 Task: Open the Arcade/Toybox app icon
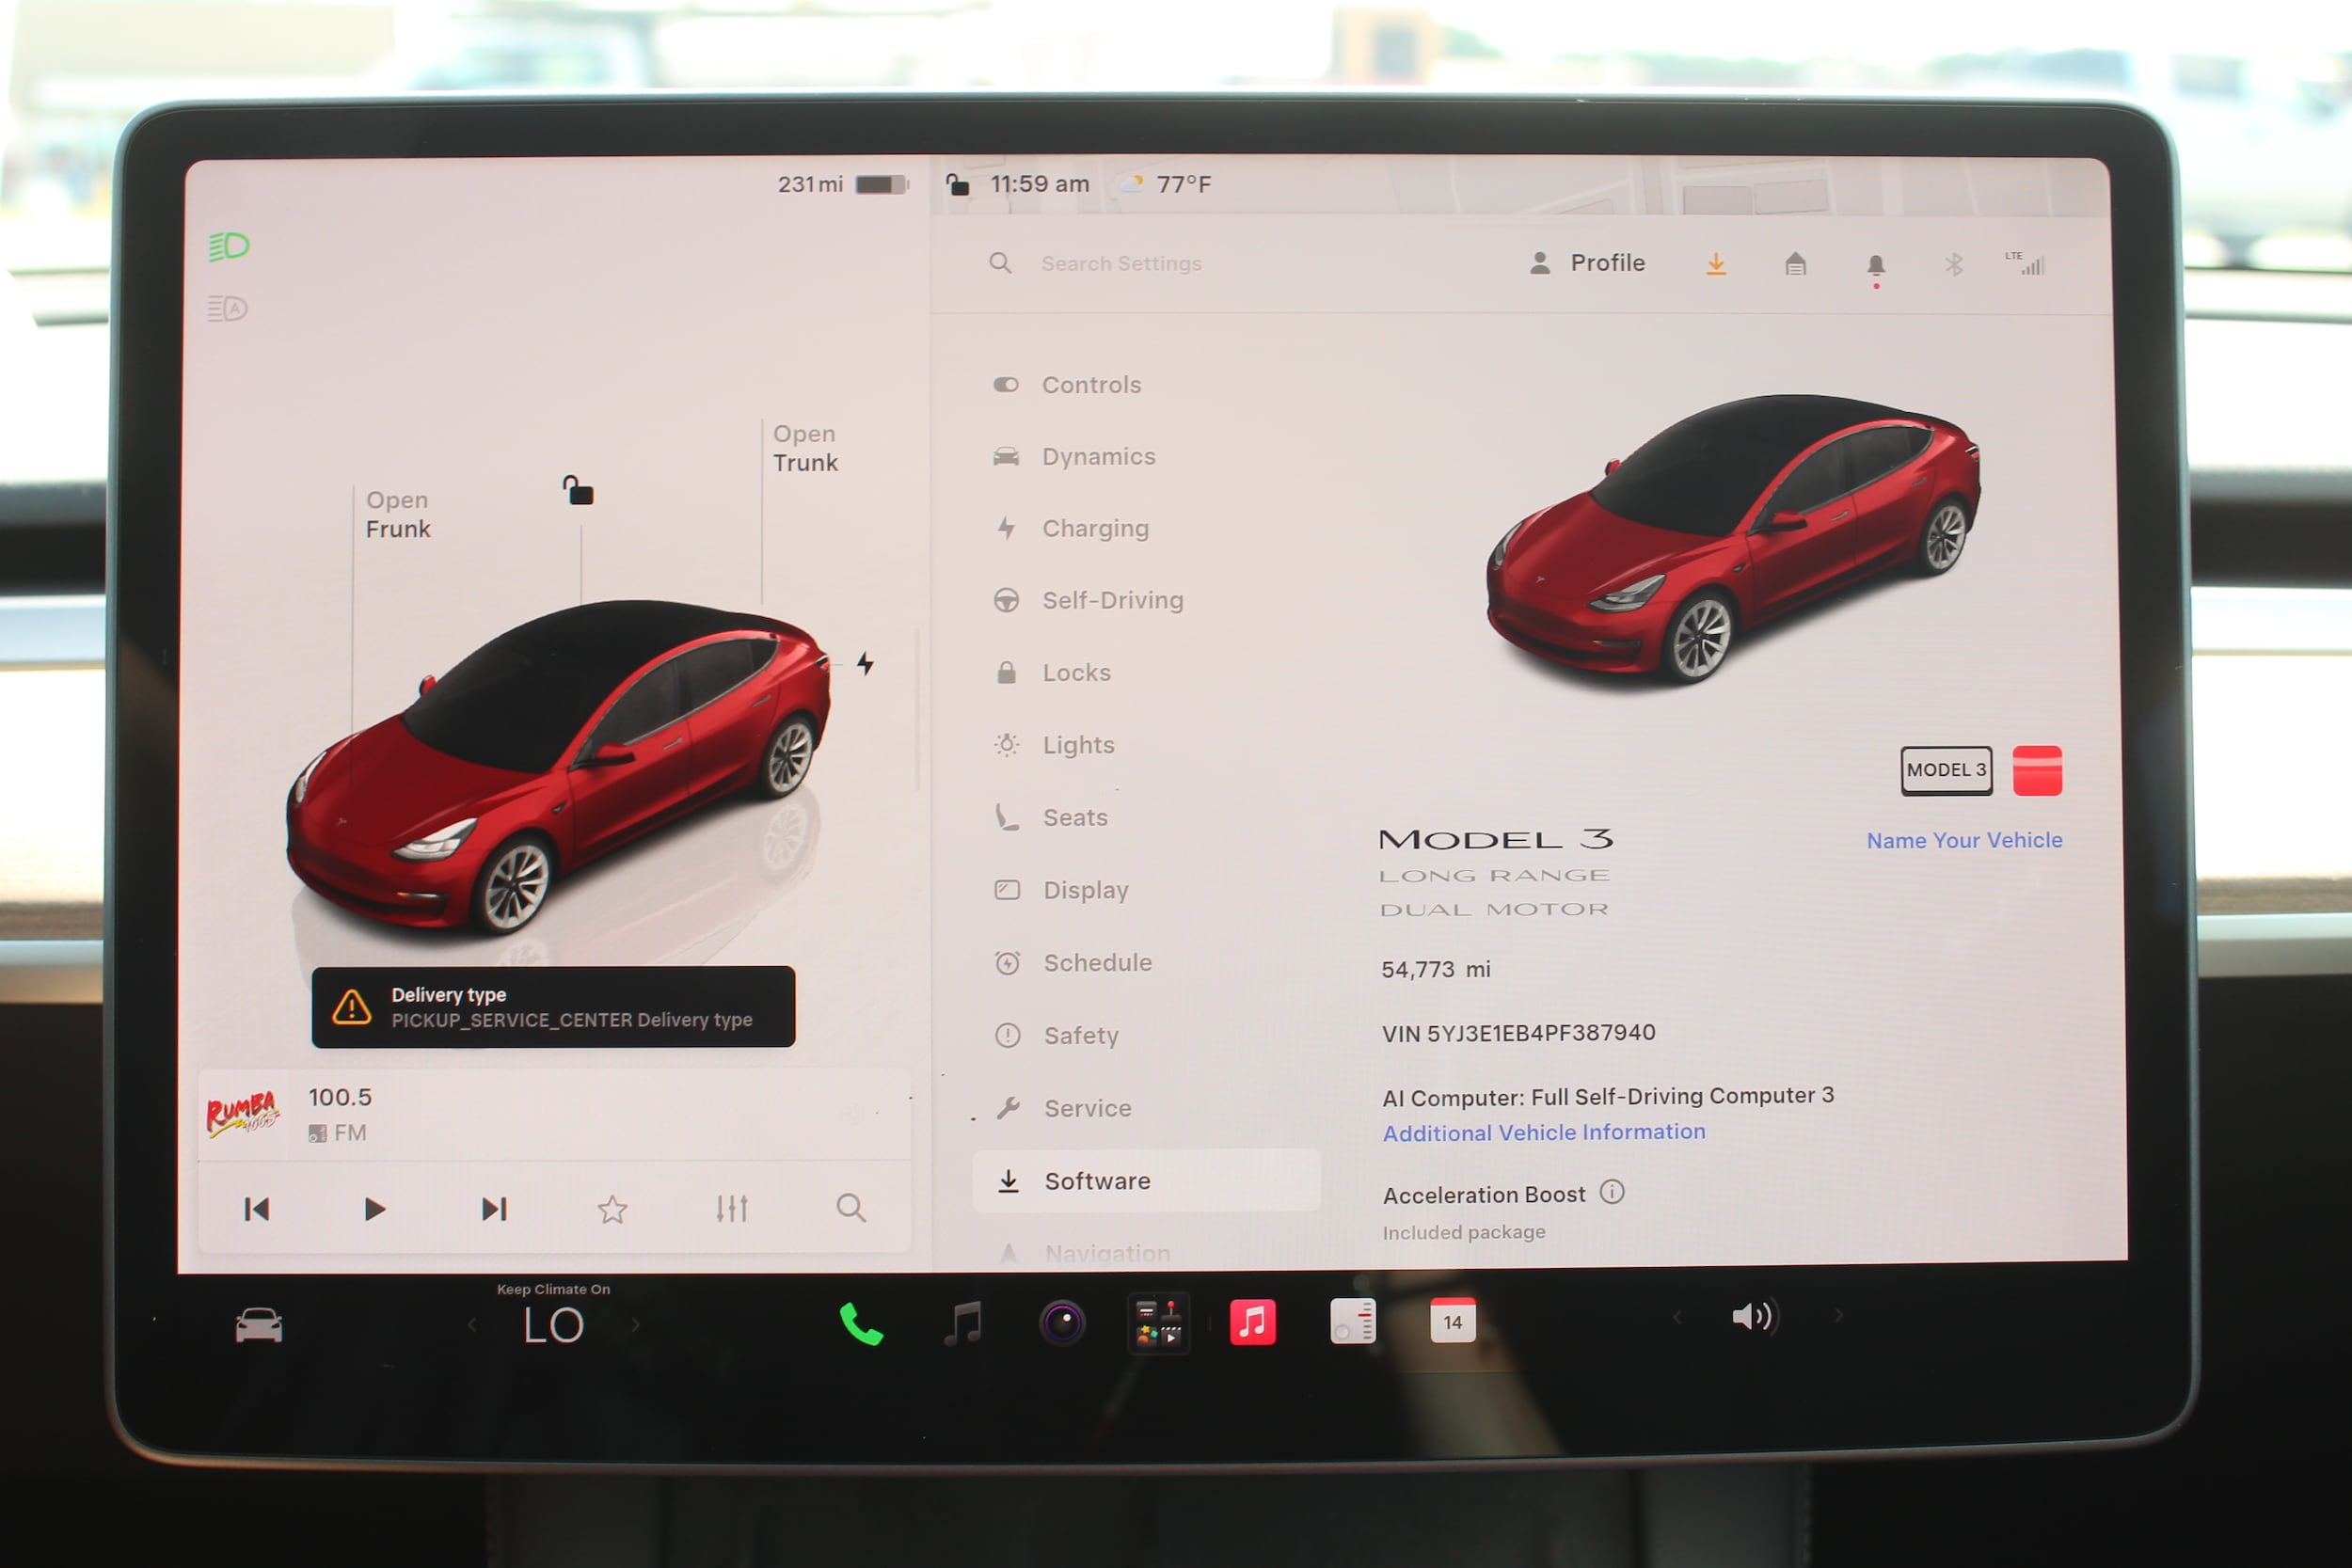pos(1159,1324)
